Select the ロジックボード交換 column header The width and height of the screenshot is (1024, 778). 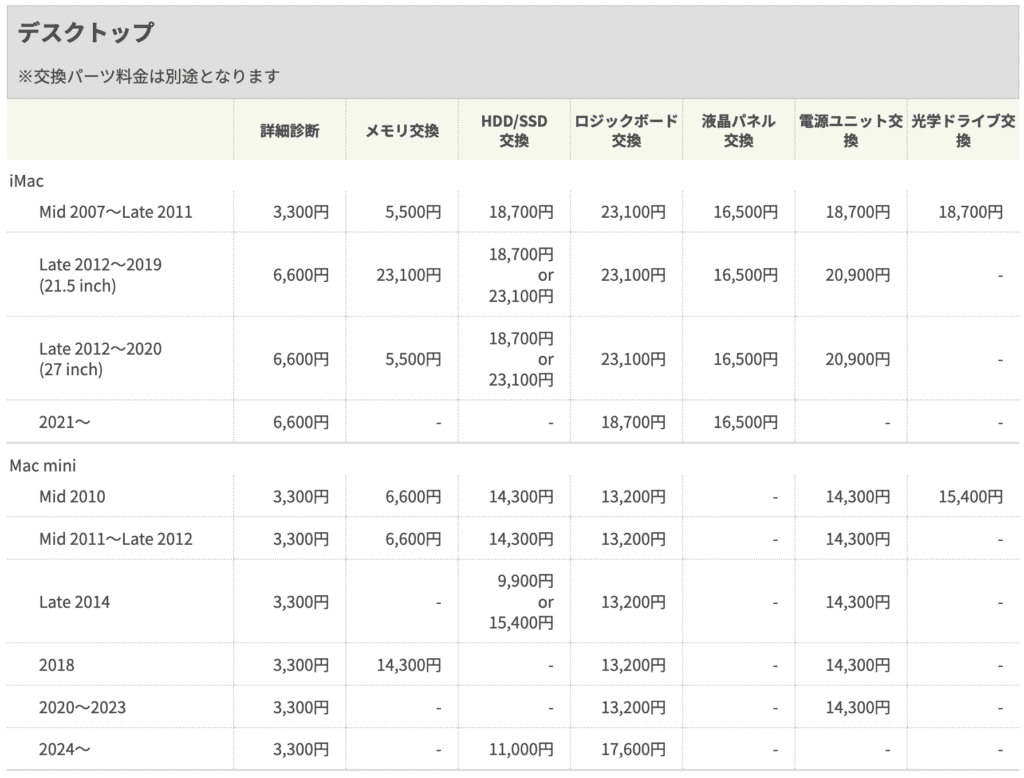point(626,131)
